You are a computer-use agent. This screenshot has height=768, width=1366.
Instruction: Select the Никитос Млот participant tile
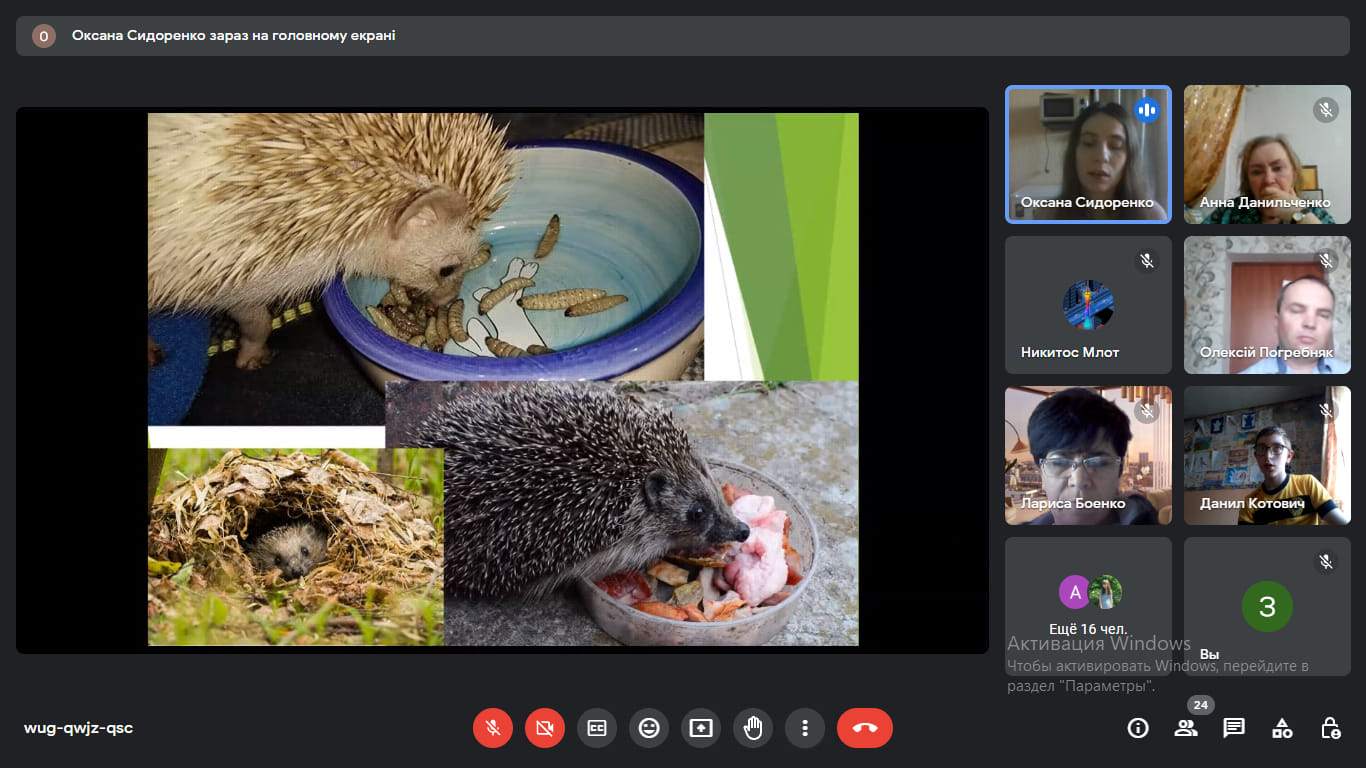(x=1088, y=305)
